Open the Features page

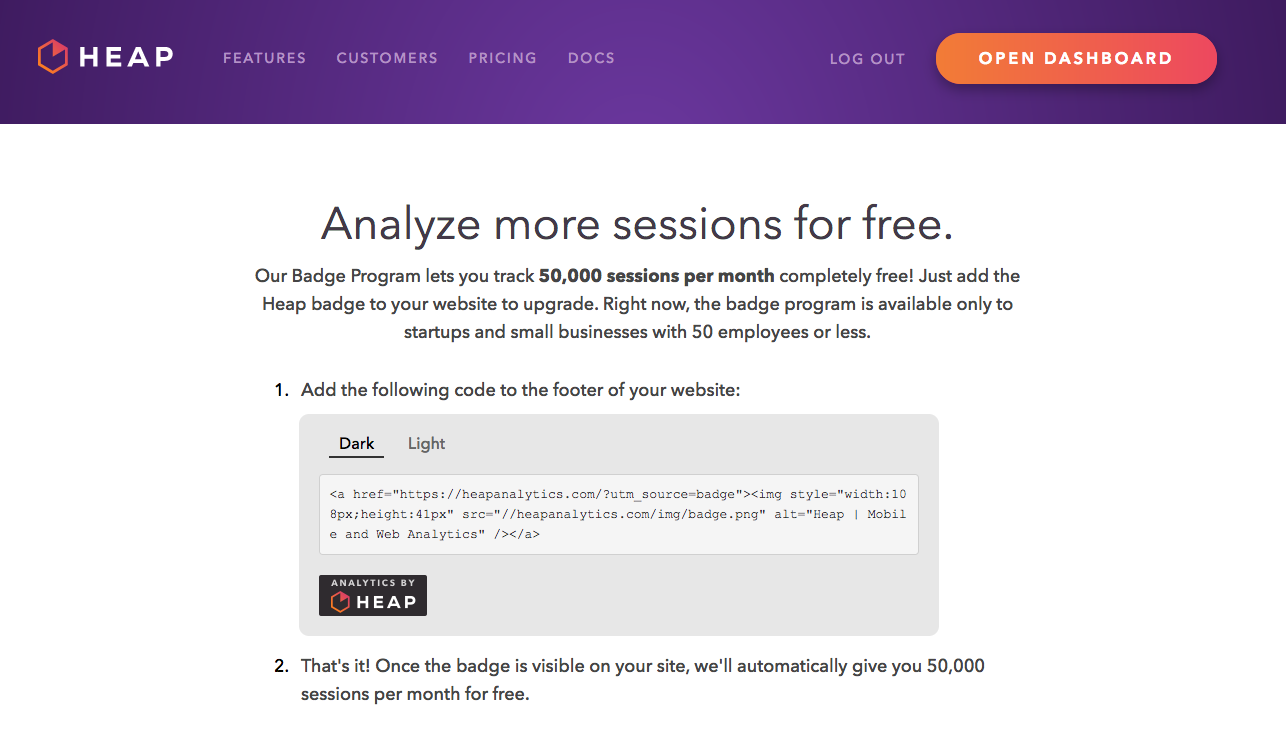click(x=265, y=58)
